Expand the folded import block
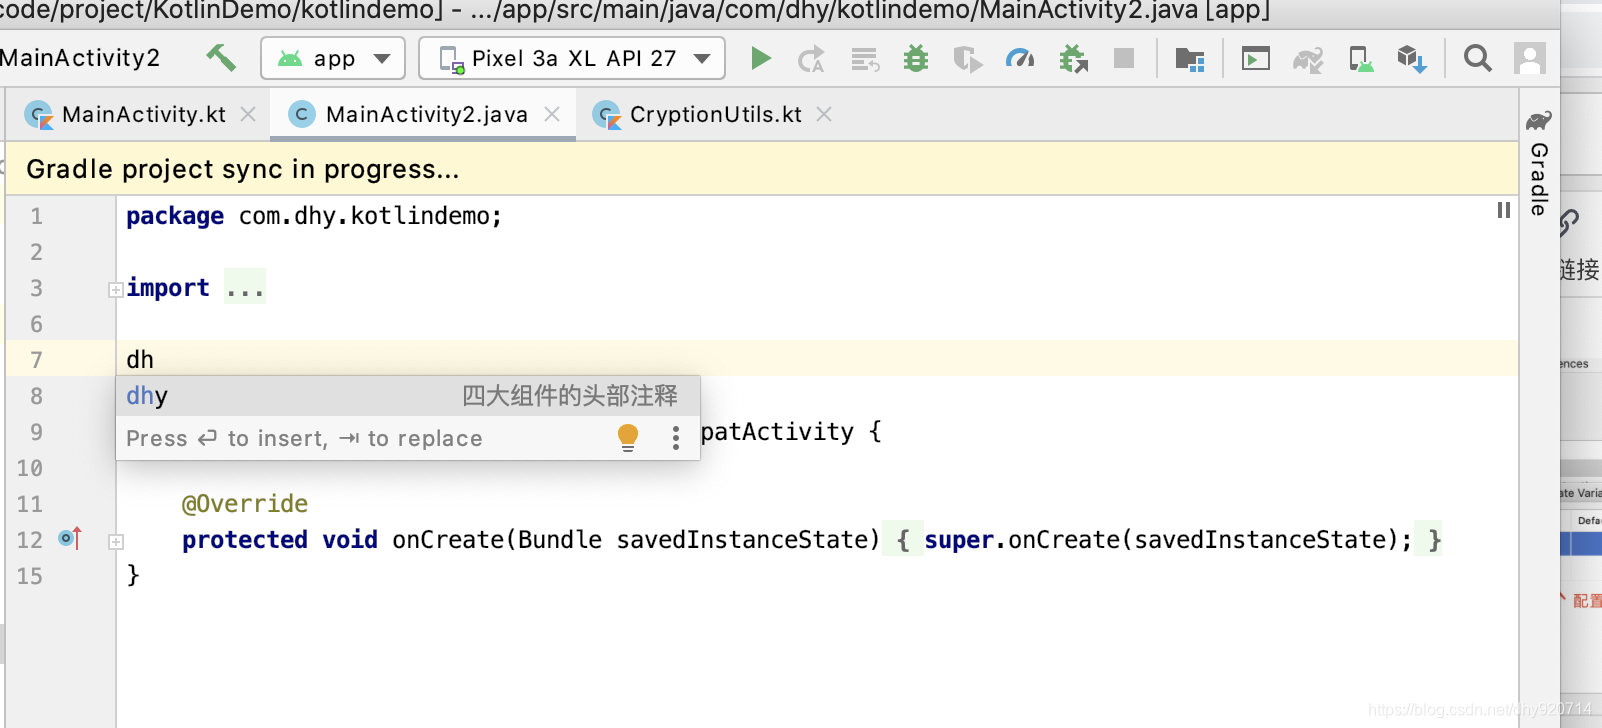Screen dimensions: 1602x728 [116, 289]
